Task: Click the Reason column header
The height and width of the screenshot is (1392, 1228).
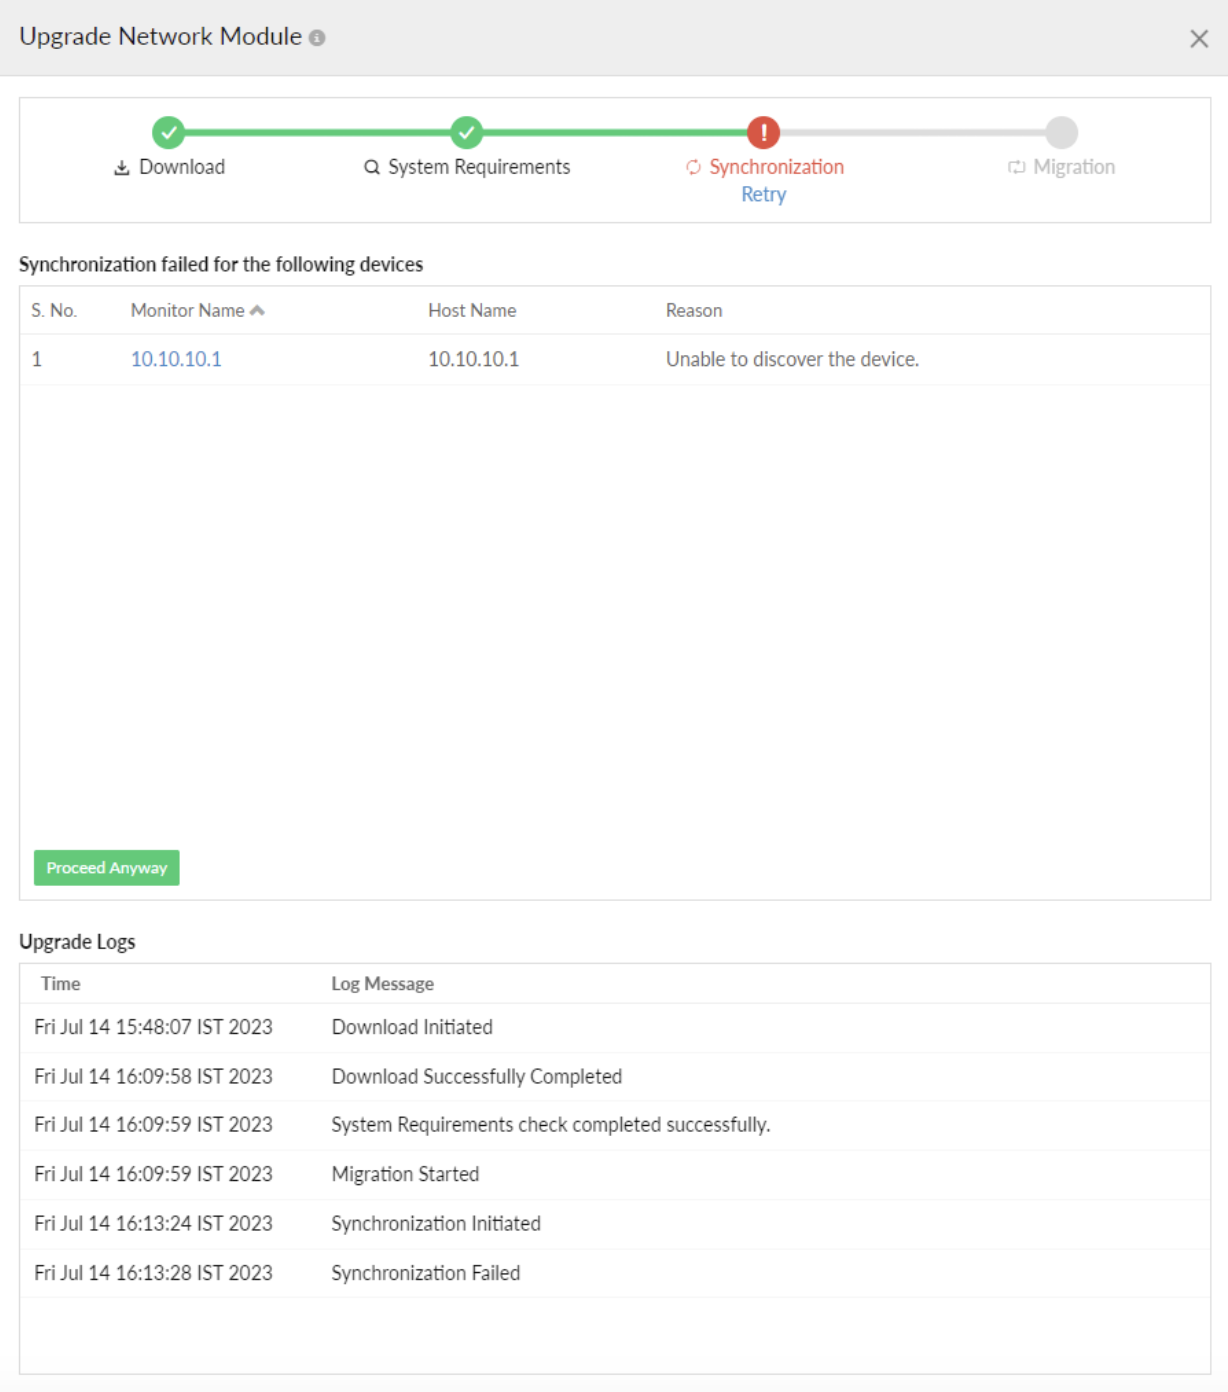Action: pos(693,311)
